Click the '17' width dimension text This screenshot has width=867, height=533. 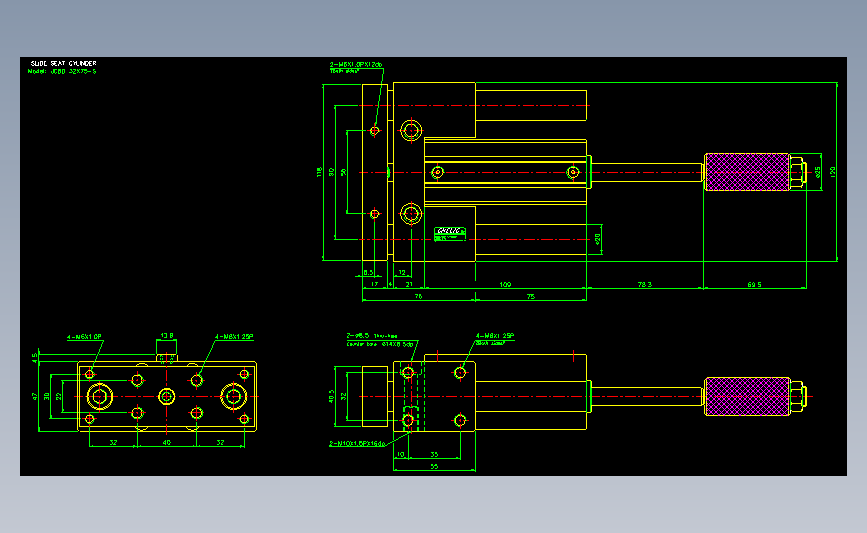pyautogui.click(x=375, y=284)
